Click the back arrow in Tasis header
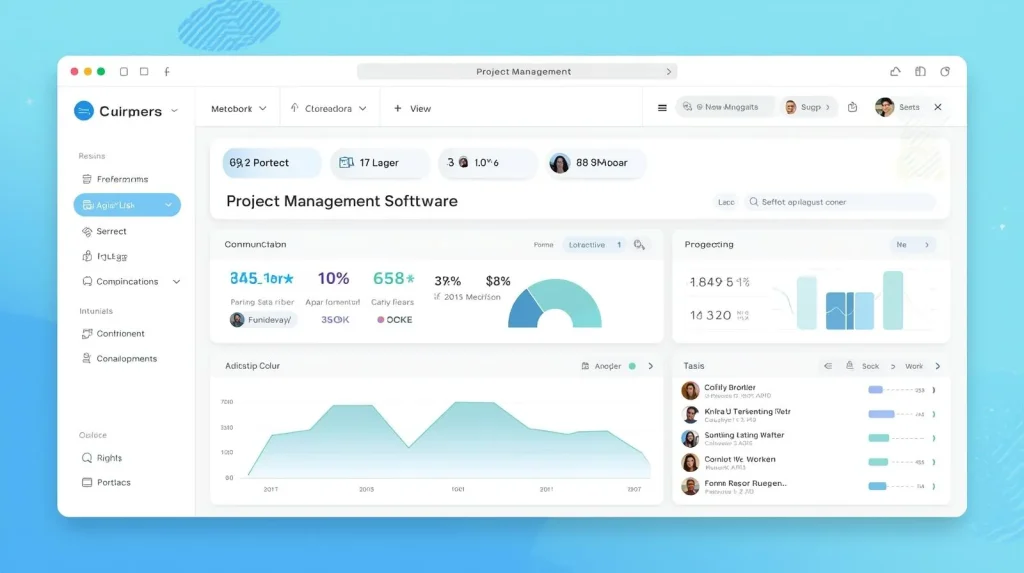Image resolution: width=1024 pixels, height=573 pixels. [x=827, y=366]
